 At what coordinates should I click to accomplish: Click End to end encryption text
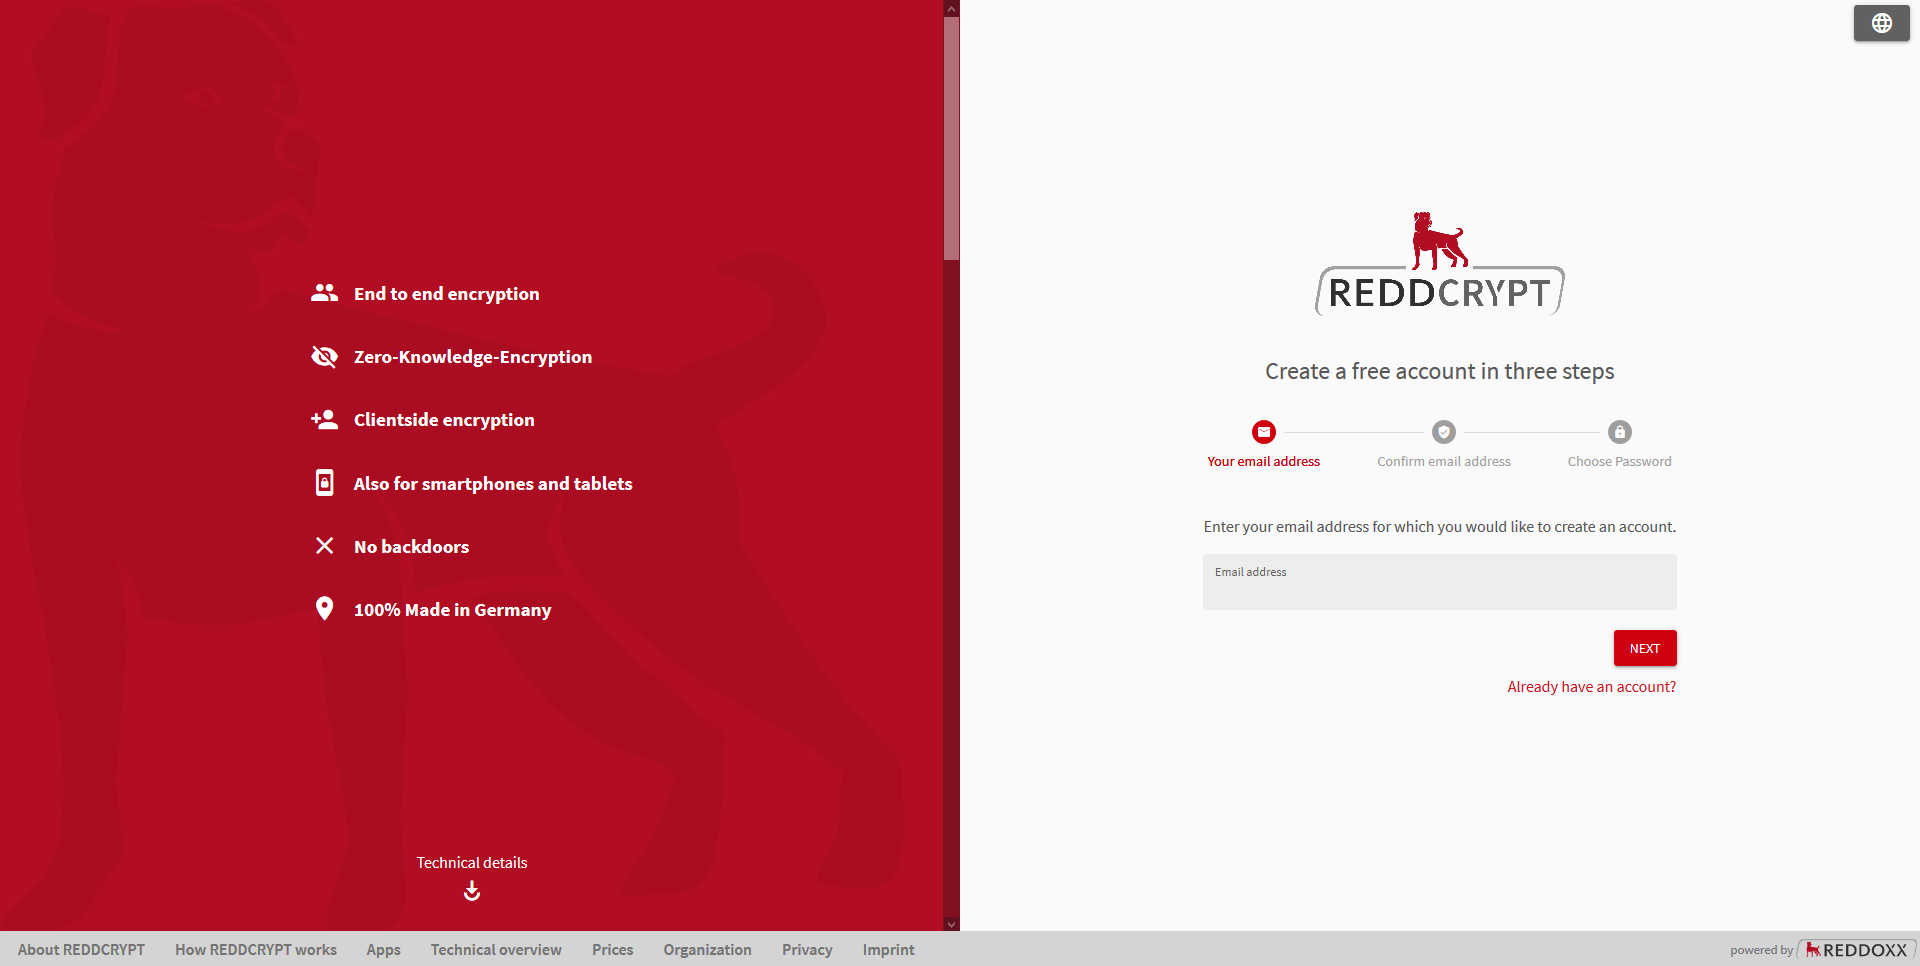pyautogui.click(x=446, y=294)
